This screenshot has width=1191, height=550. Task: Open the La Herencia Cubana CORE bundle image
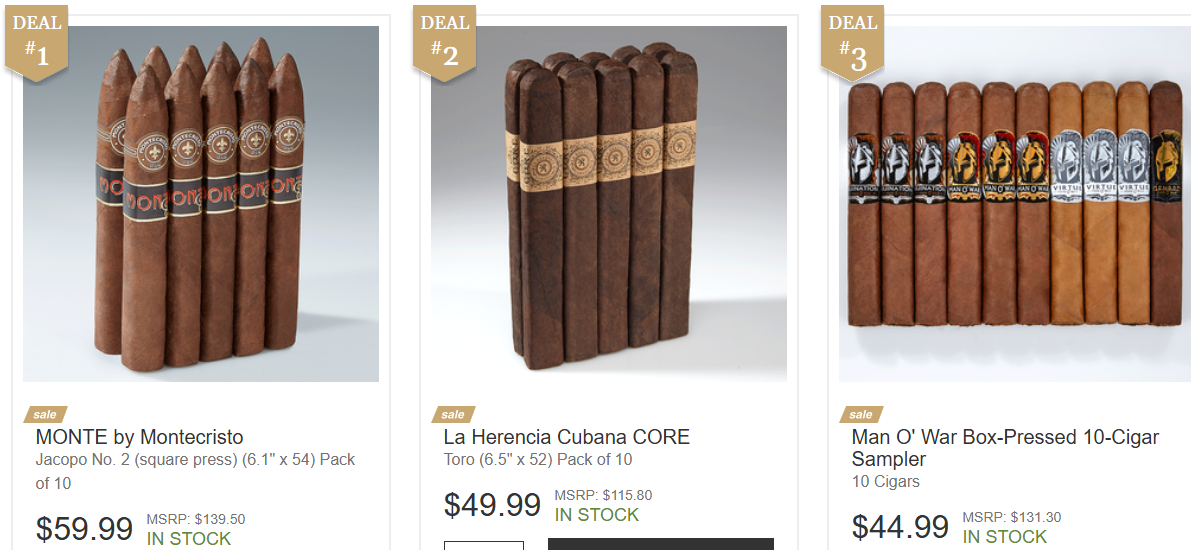tap(608, 204)
